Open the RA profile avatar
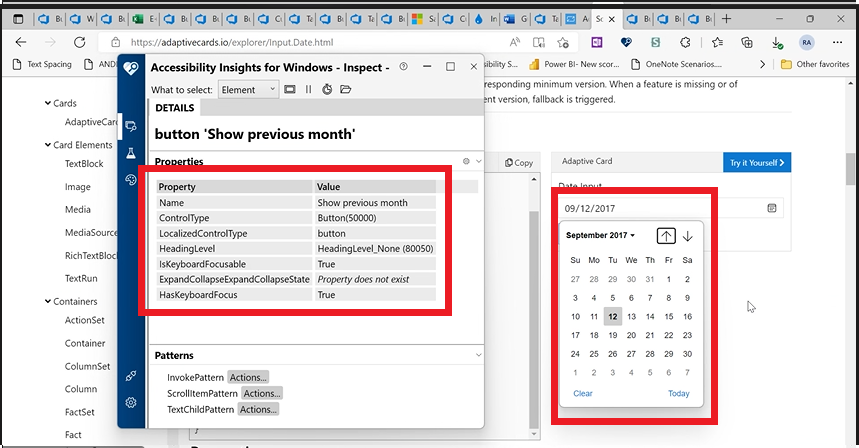Viewport: 859px width, 448px height. 806,42
